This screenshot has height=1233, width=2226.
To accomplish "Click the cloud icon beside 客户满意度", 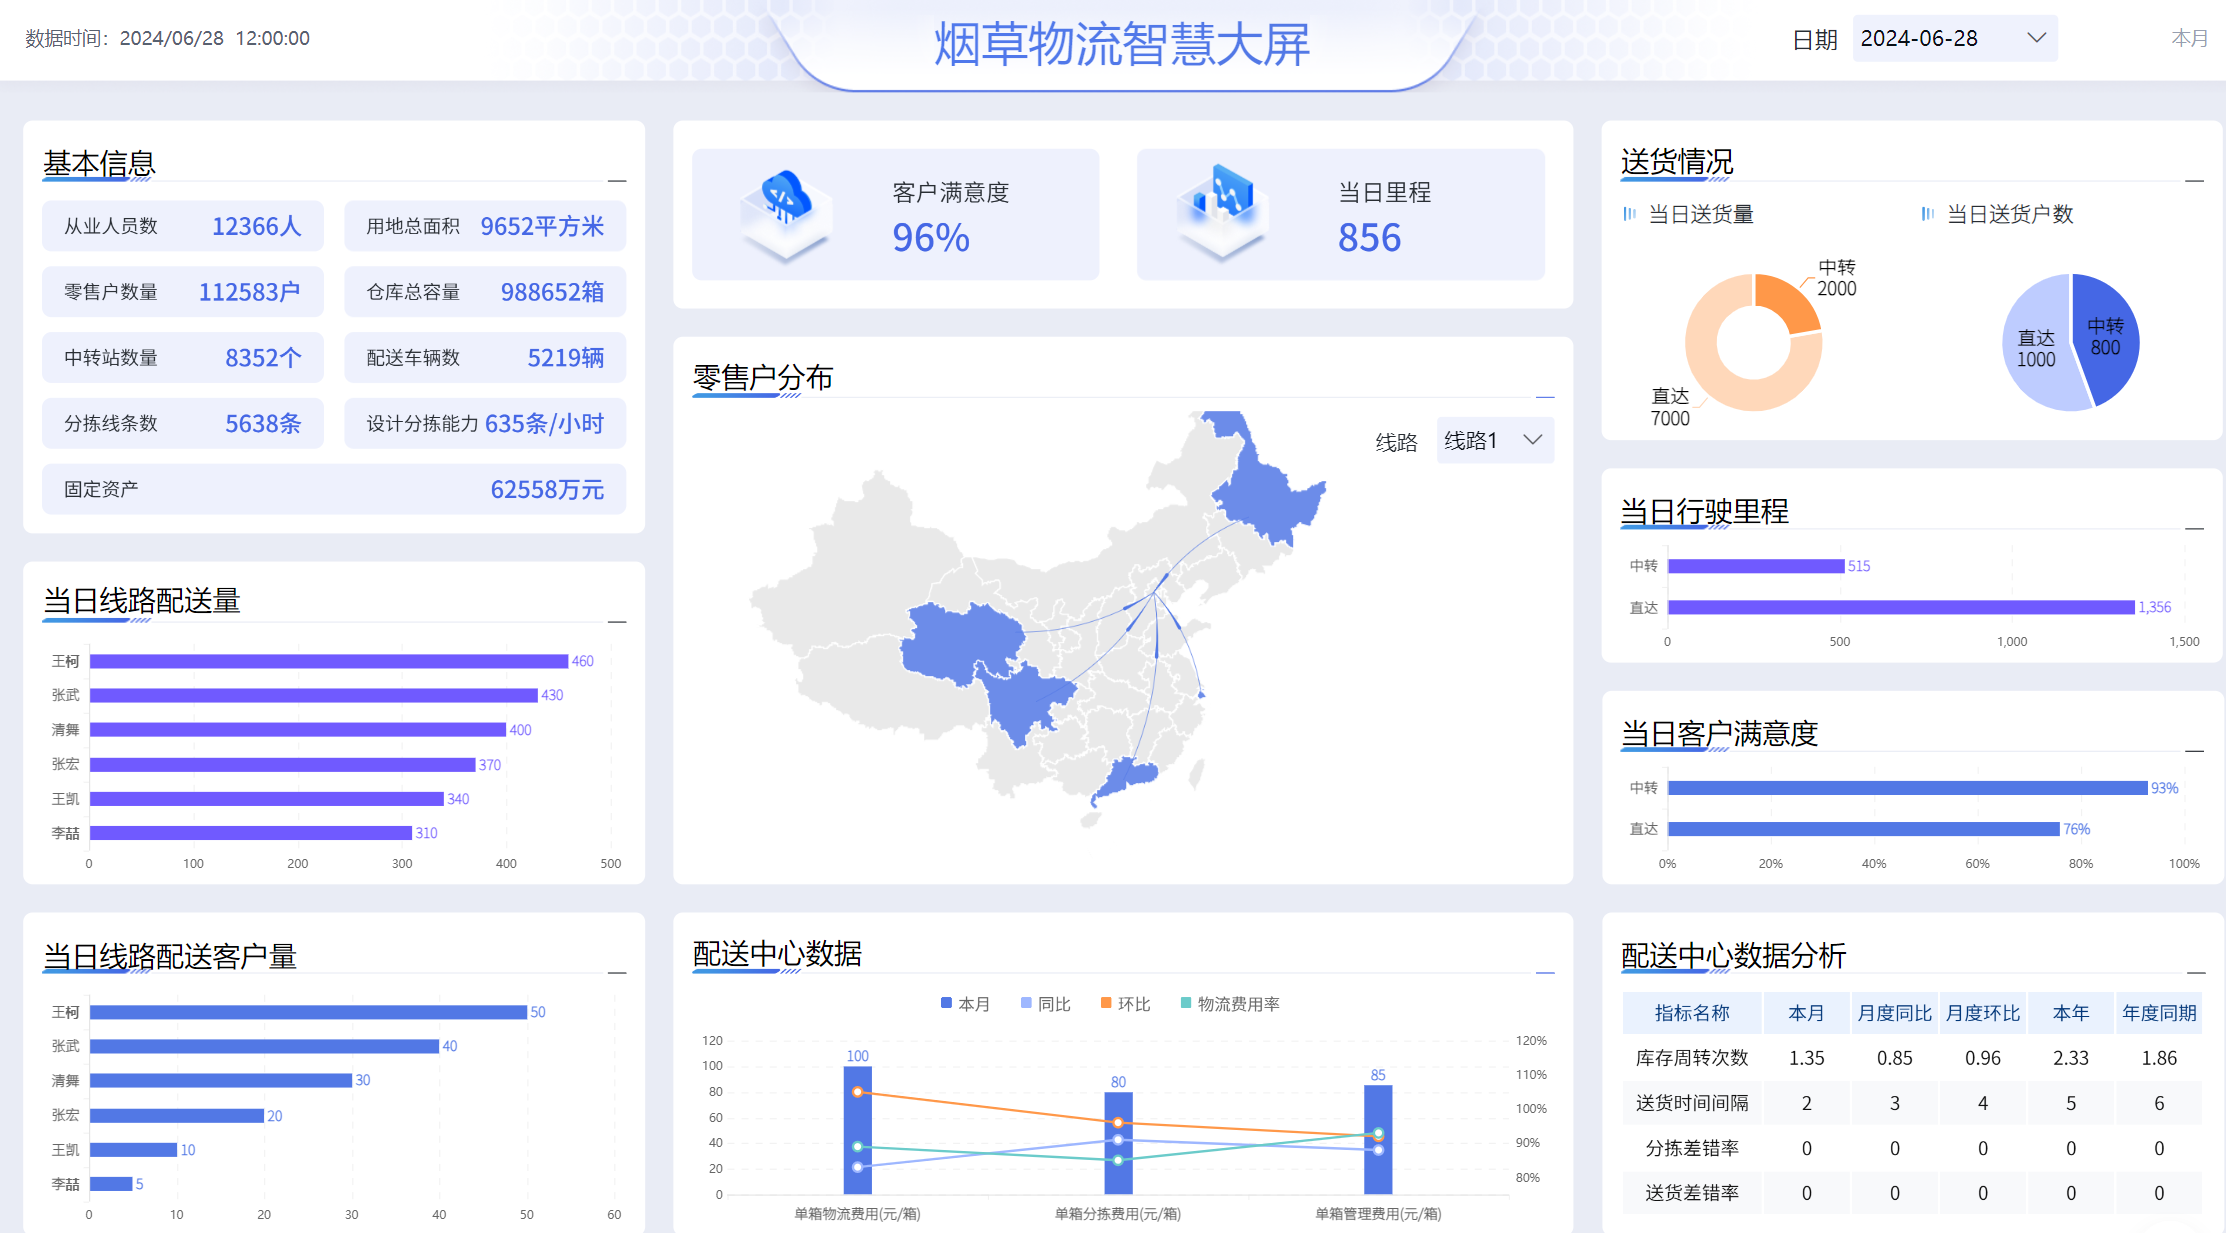I will (786, 214).
